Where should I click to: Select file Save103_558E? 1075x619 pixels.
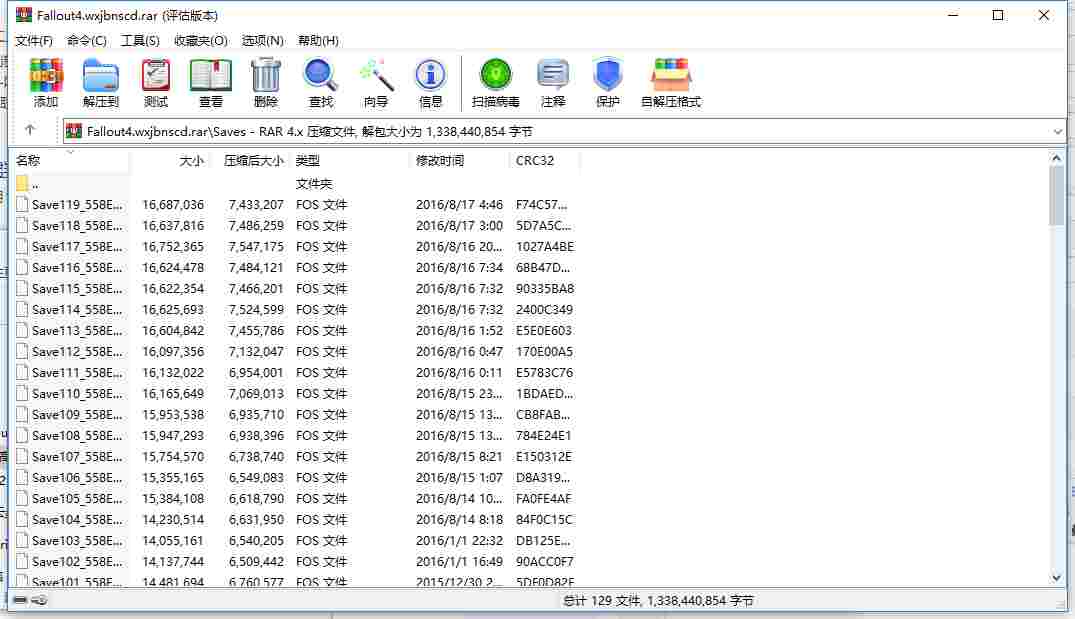(x=77, y=541)
